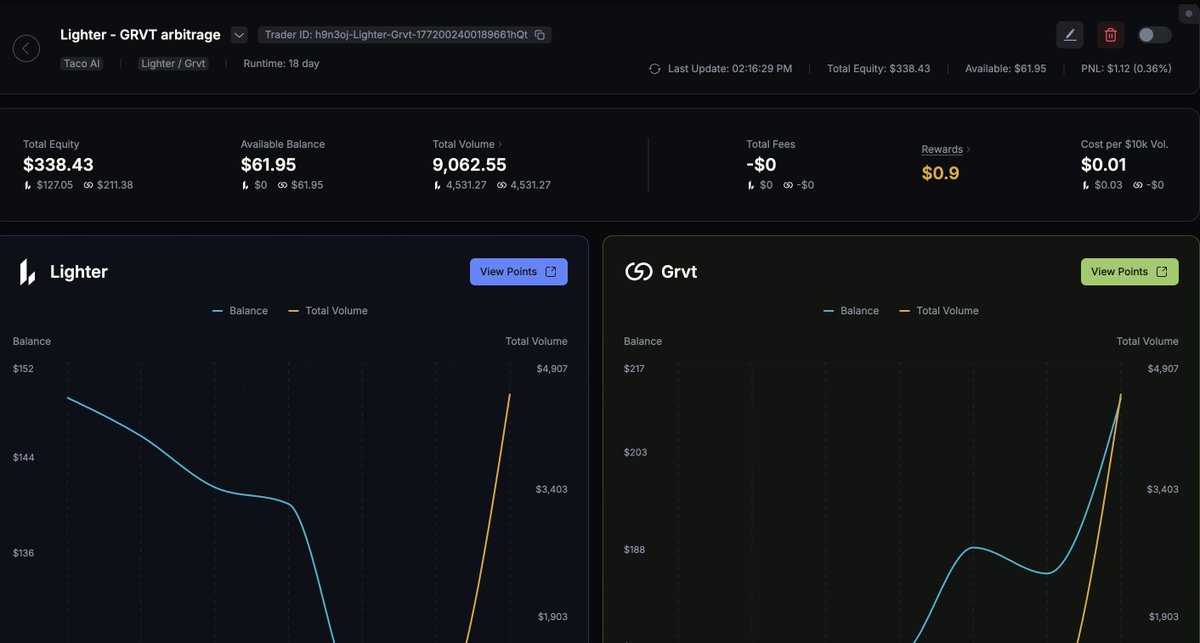Click the $4,907 axis label in Lighter chart
The height and width of the screenshot is (643, 1200).
pos(551,369)
